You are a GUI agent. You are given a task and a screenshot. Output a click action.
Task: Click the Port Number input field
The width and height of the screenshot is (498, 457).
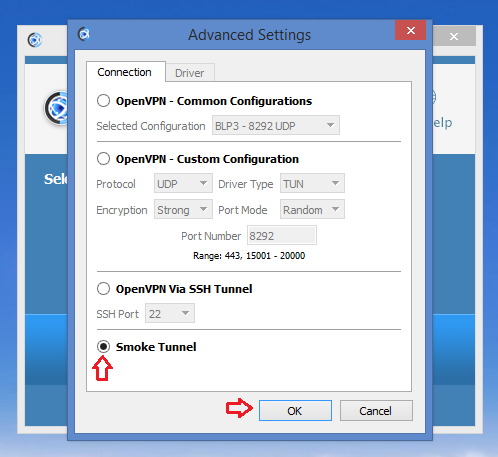click(282, 235)
